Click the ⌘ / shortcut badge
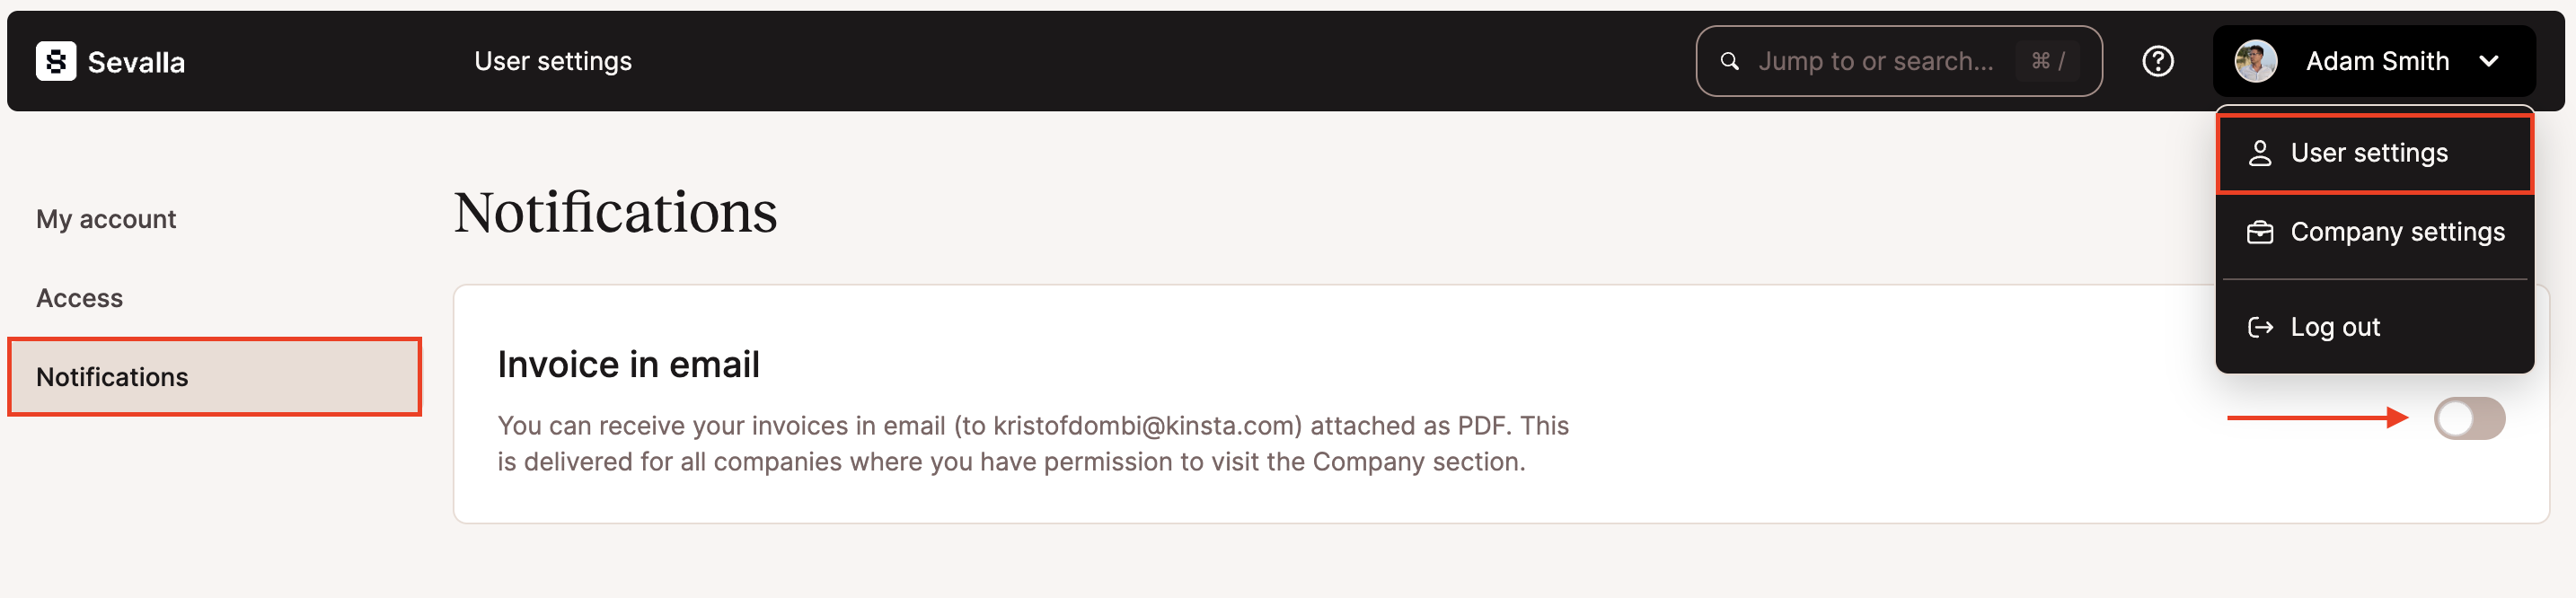The image size is (2576, 598). point(2047,61)
